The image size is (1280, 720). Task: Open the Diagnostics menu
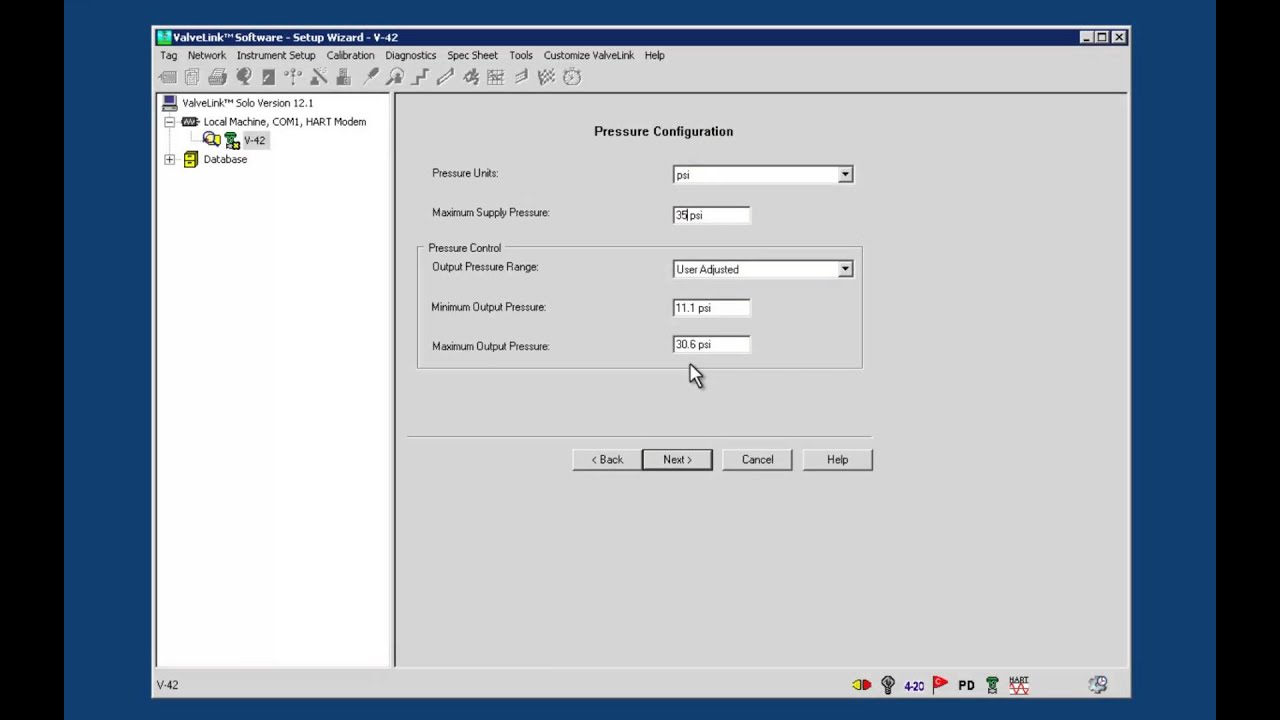[411, 56]
